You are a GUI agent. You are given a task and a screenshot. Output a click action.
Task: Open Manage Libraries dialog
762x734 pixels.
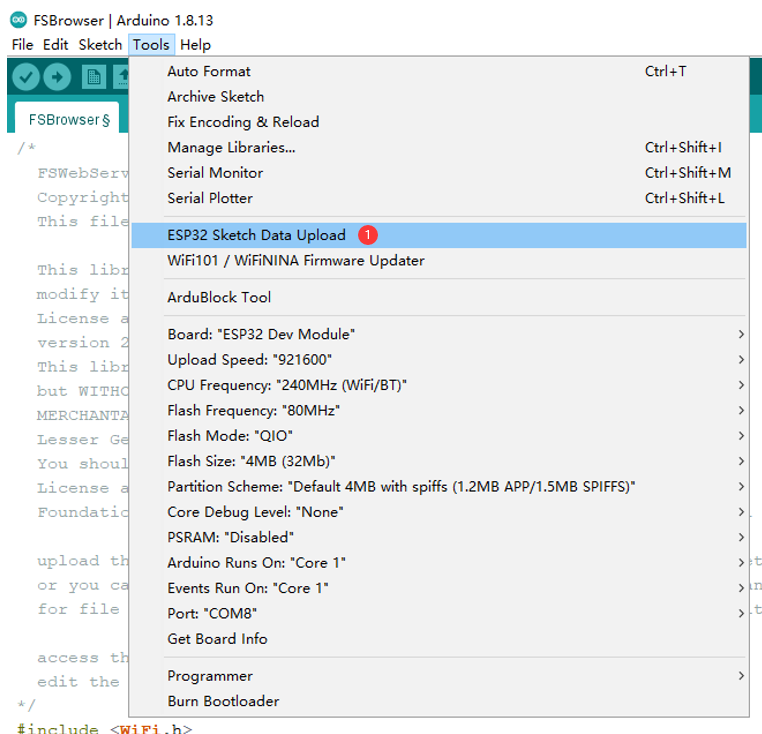point(439,147)
